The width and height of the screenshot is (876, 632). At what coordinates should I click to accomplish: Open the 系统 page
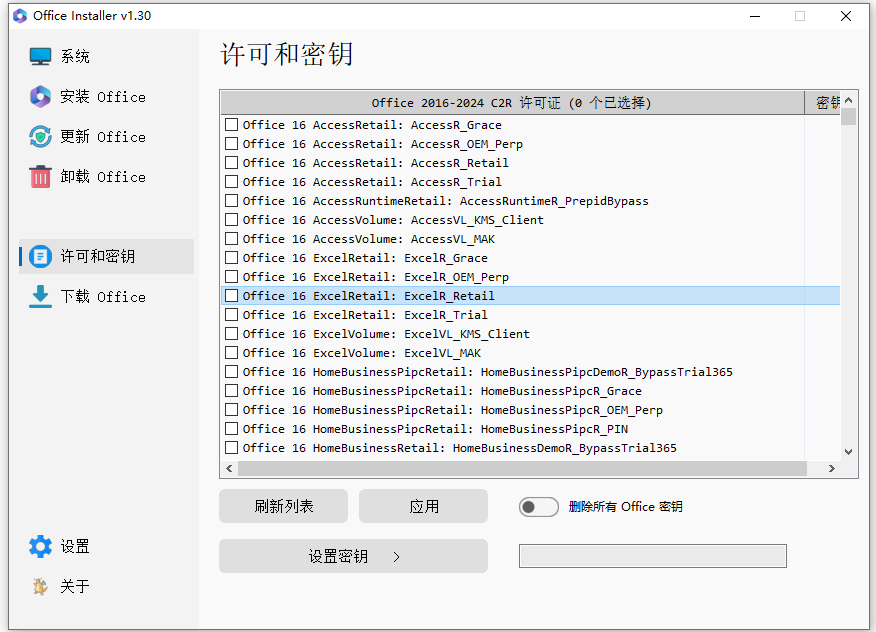106,56
